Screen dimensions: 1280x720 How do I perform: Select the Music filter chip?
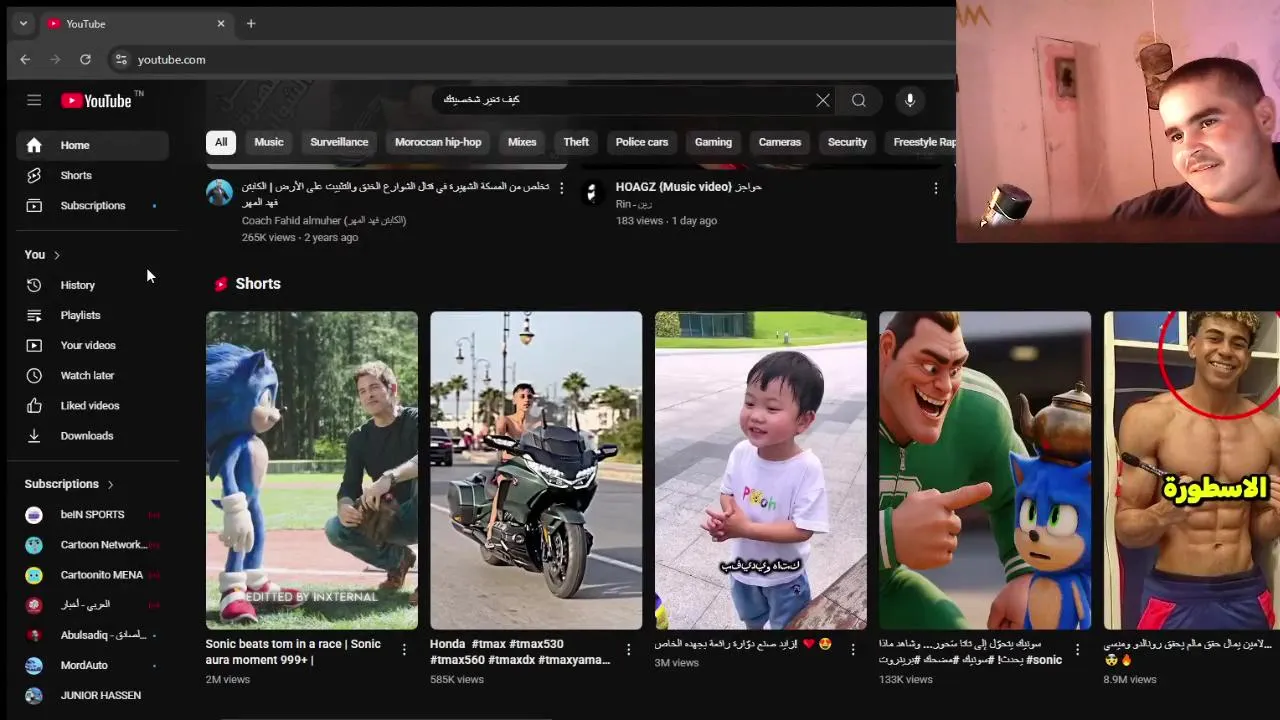tap(269, 142)
